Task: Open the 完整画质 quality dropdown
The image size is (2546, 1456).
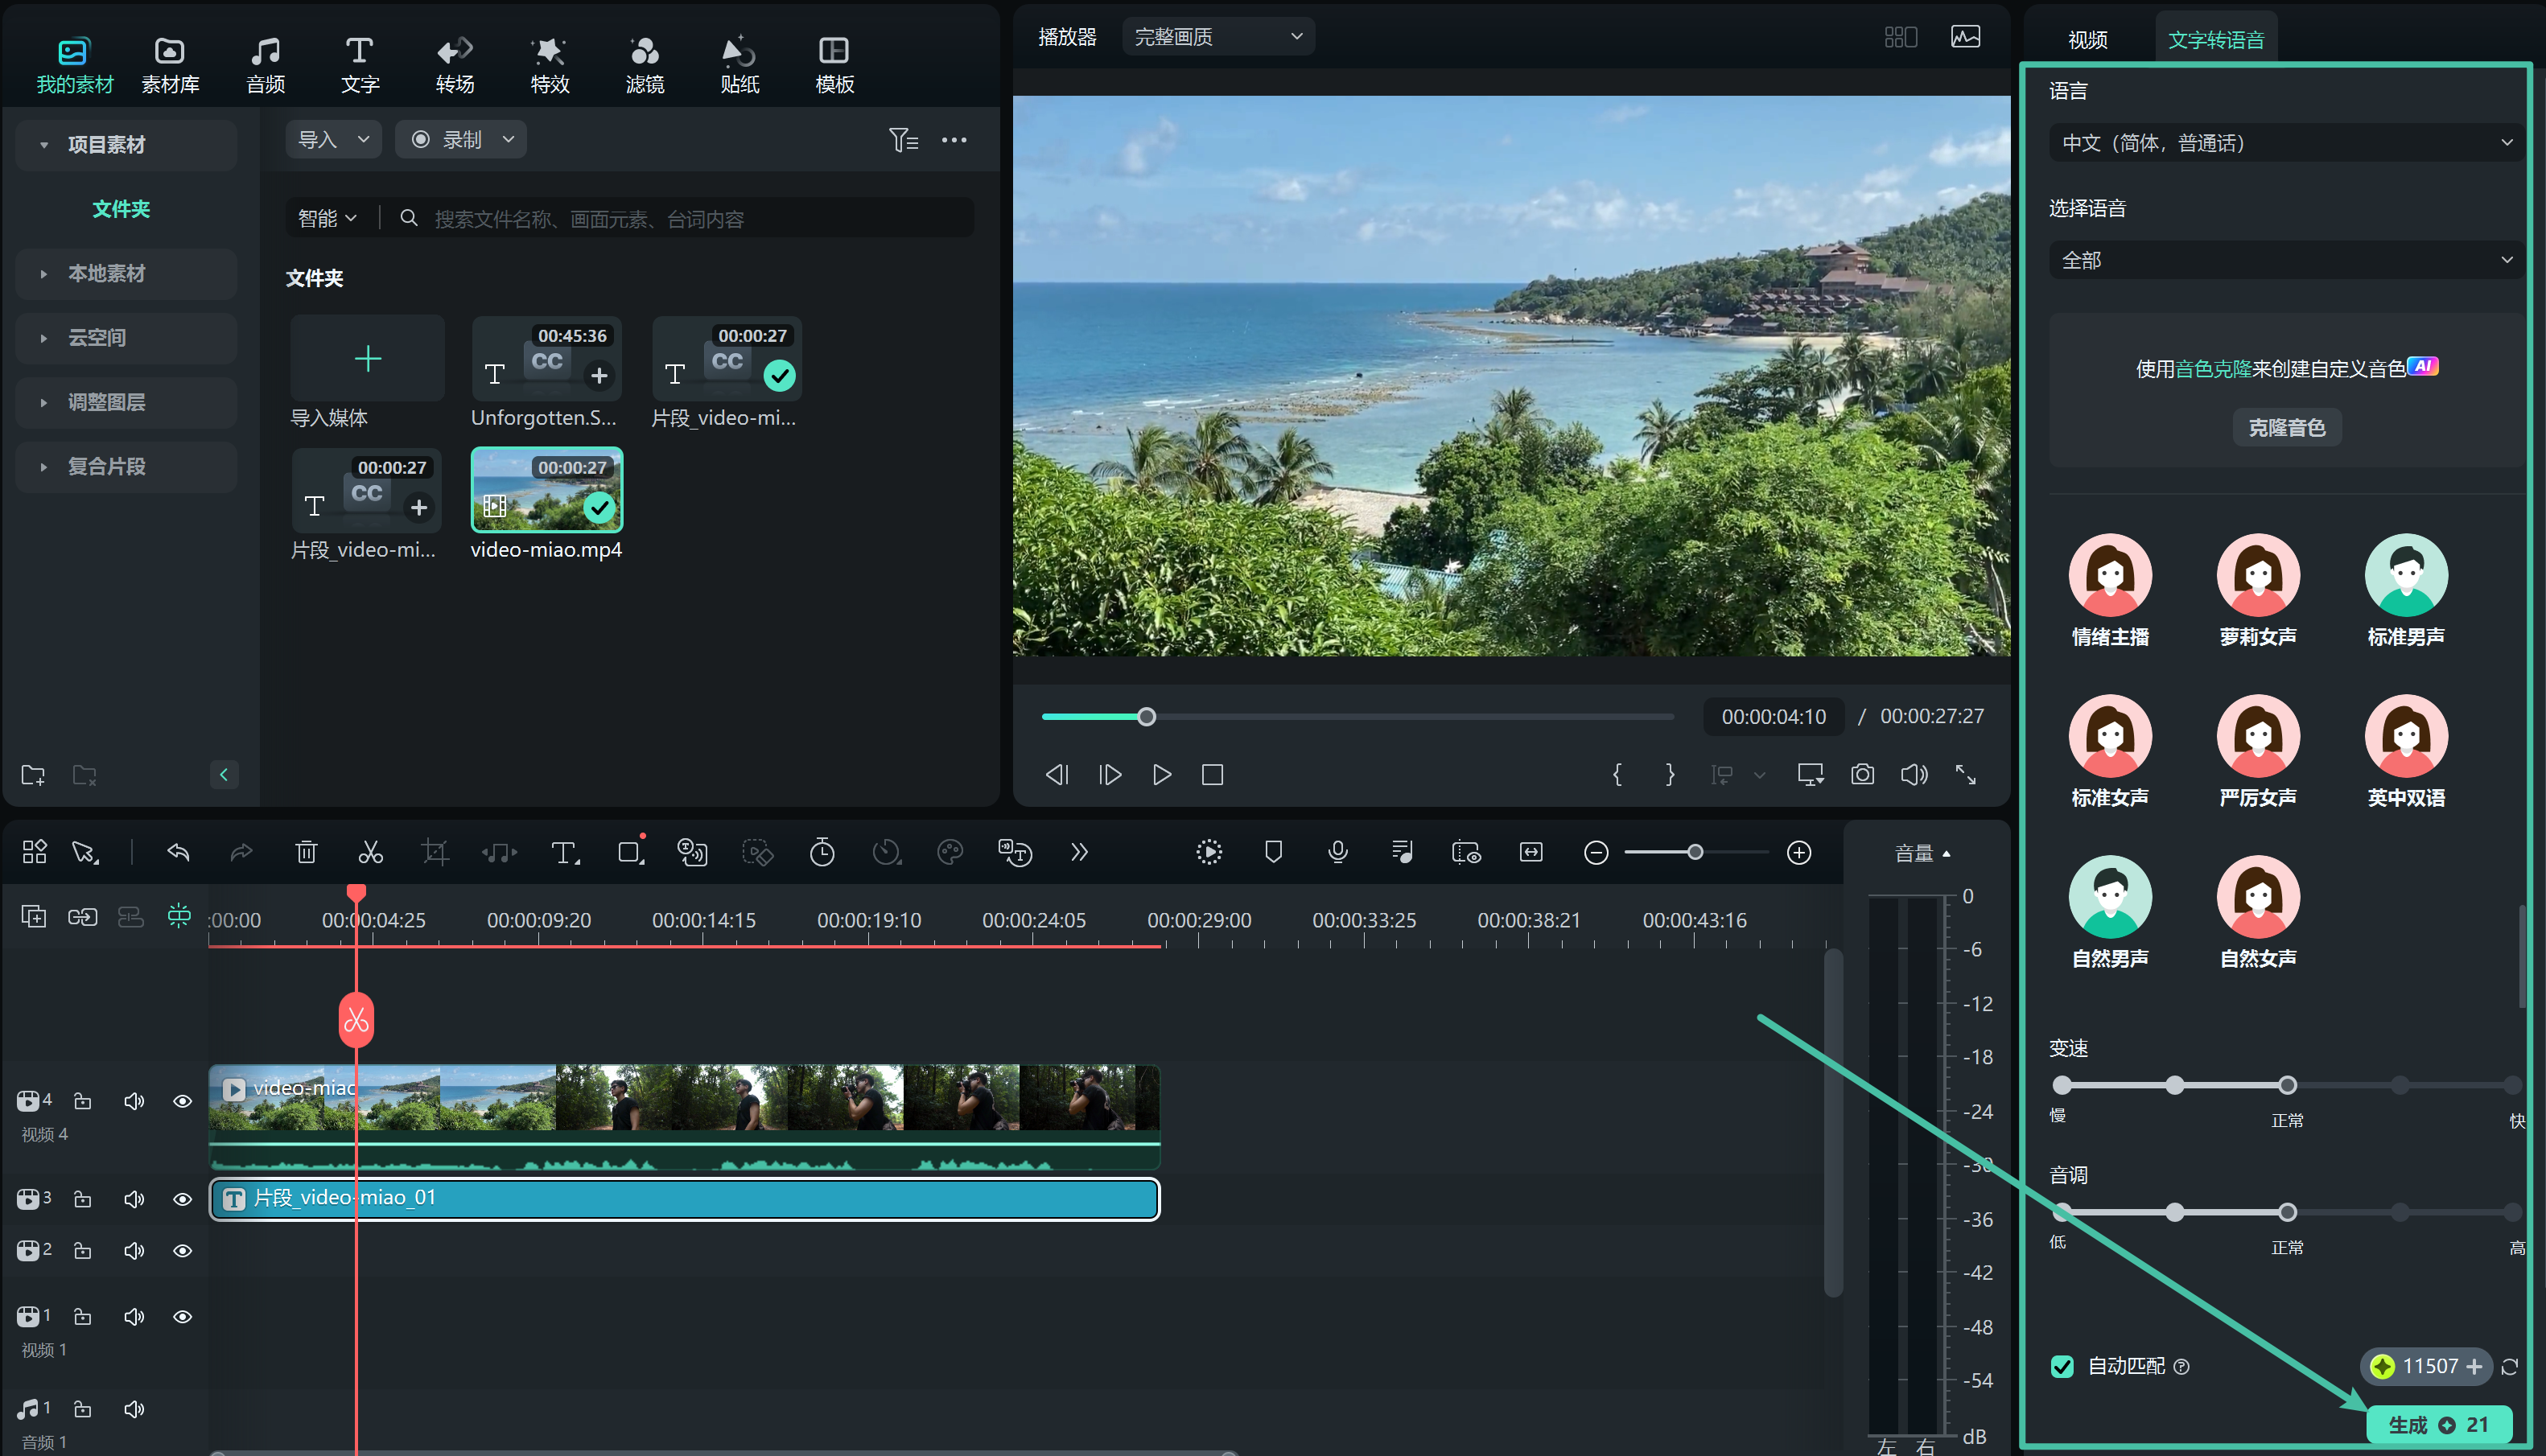Action: 1217,37
